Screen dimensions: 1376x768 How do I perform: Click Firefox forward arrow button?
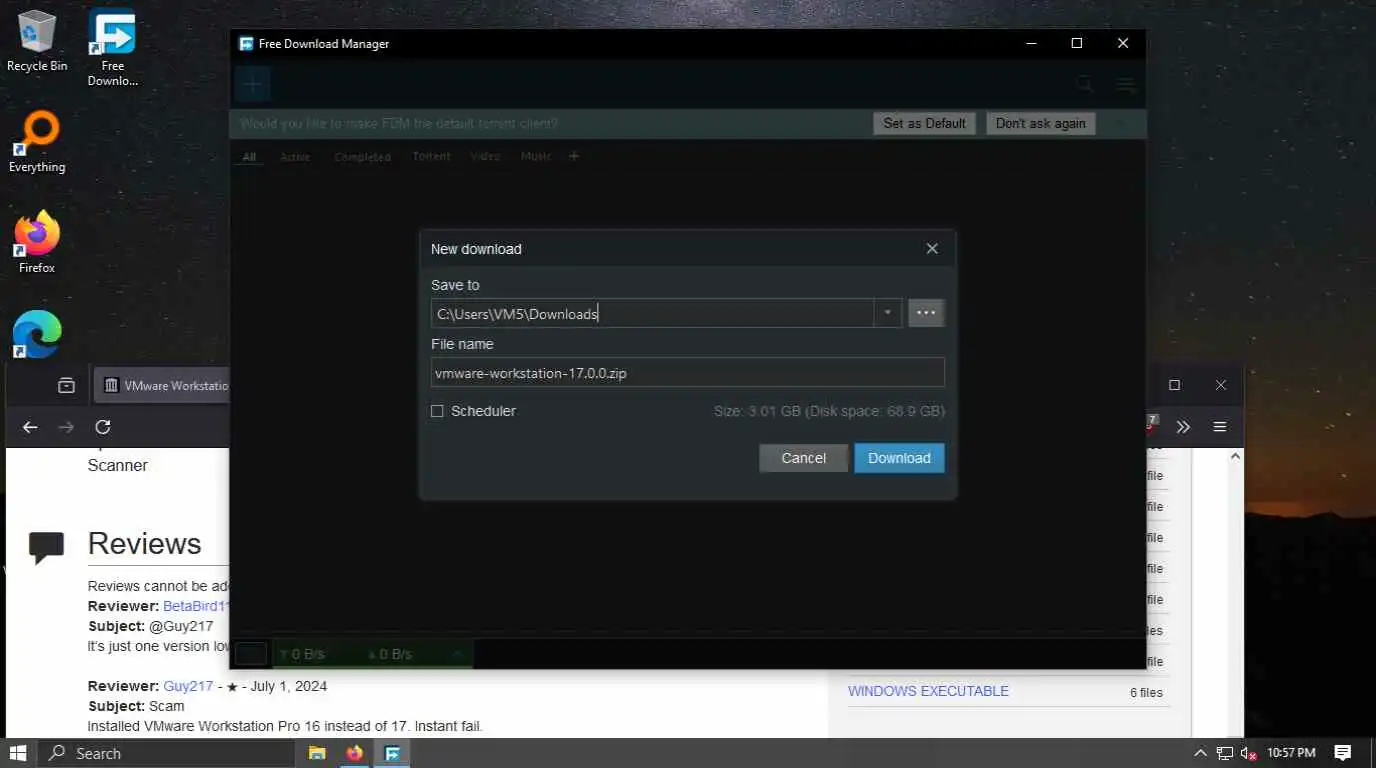pos(66,427)
